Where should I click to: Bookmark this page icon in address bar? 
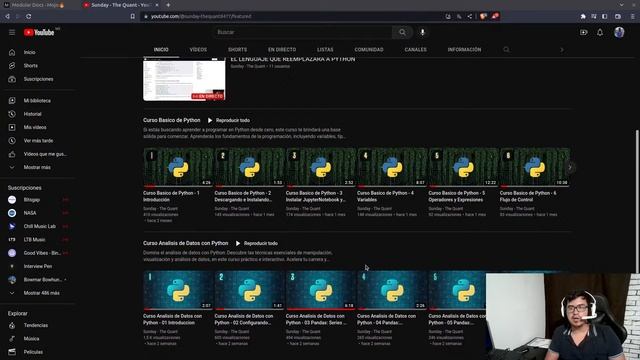[133, 16]
